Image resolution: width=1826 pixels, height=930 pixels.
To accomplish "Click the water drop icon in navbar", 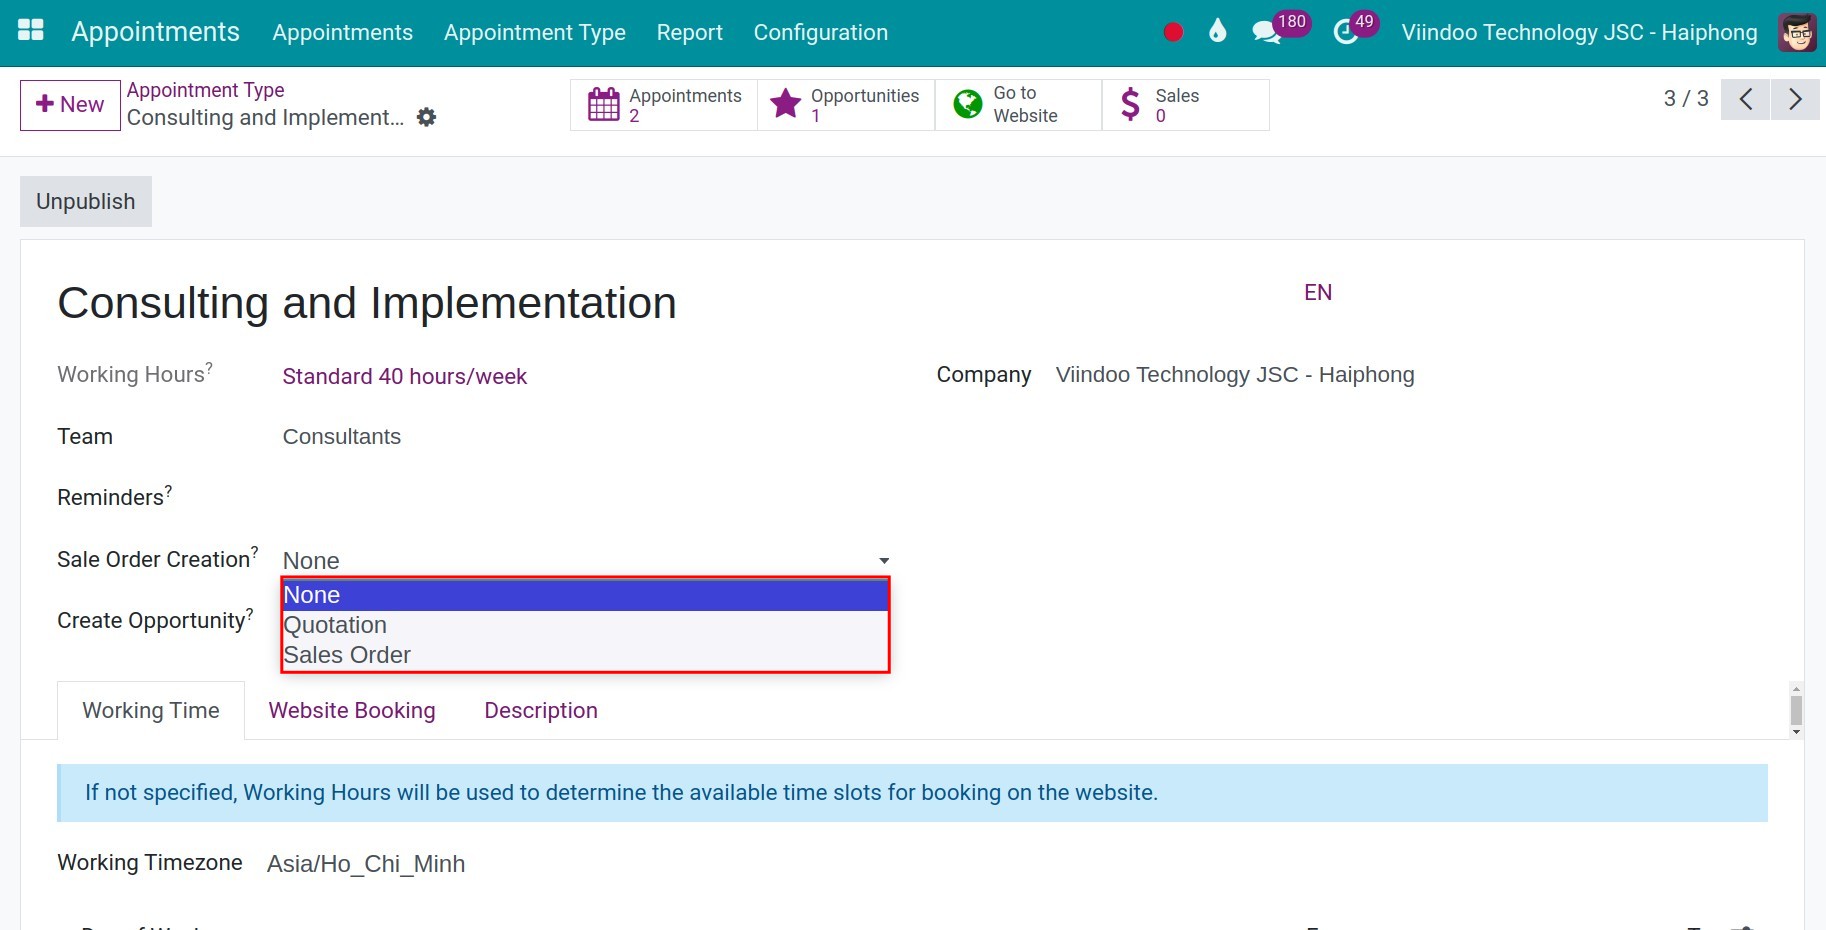I will coord(1217,31).
